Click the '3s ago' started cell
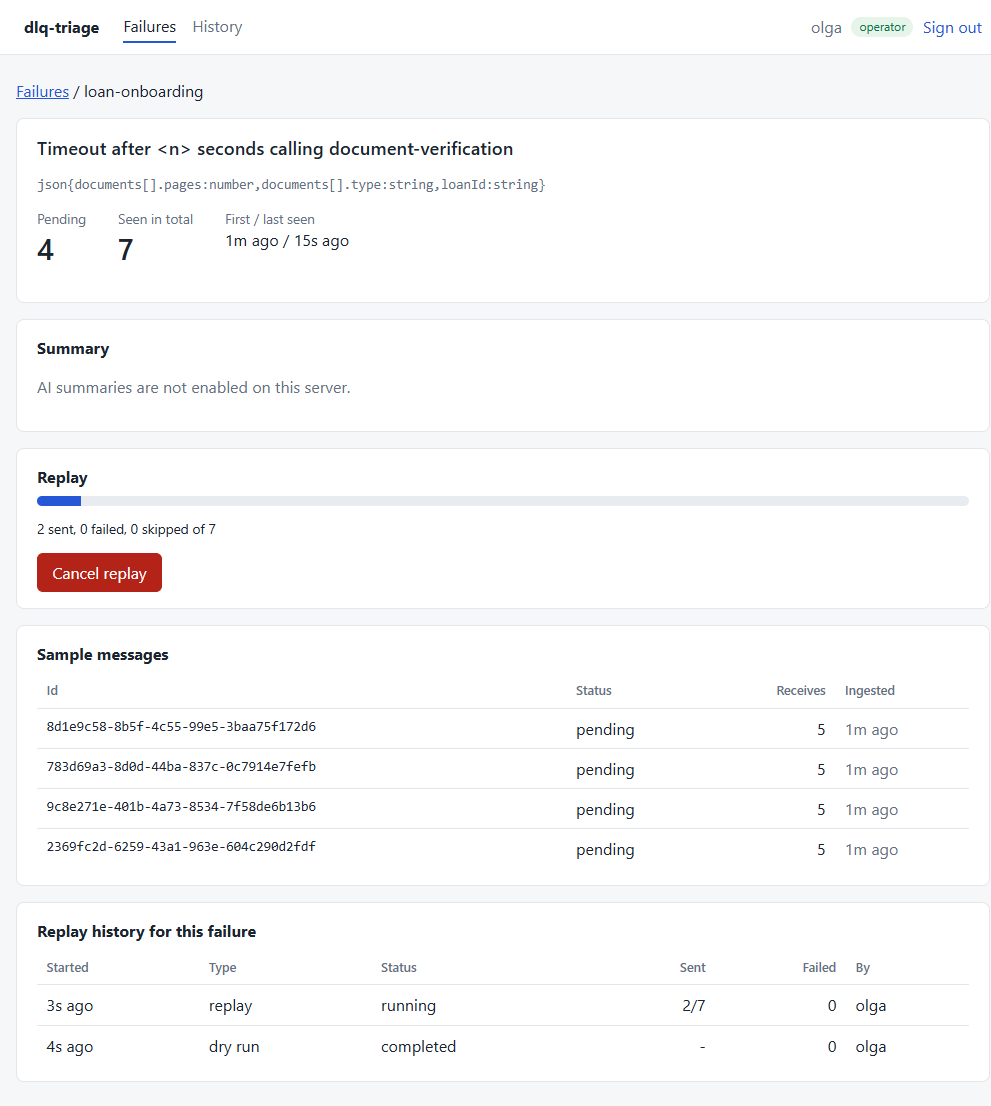This screenshot has width=991, height=1106. (70, 1006)
